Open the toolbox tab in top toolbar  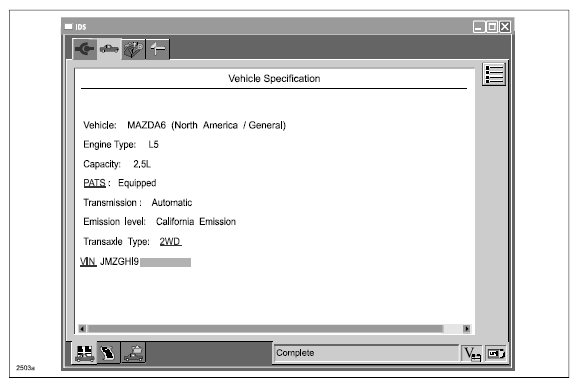click(133, 49)
